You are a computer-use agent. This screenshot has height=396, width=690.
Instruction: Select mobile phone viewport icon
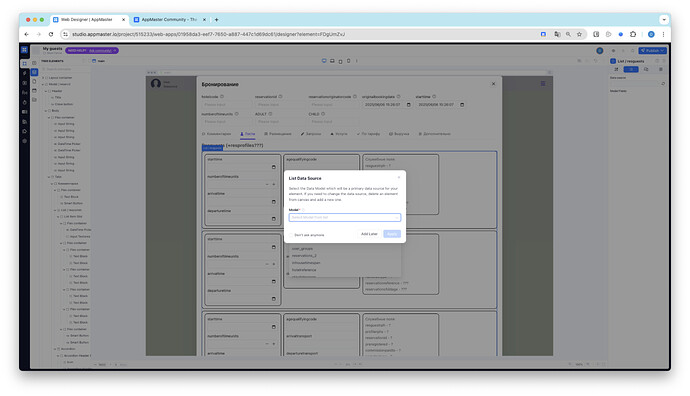coord(349,61)
